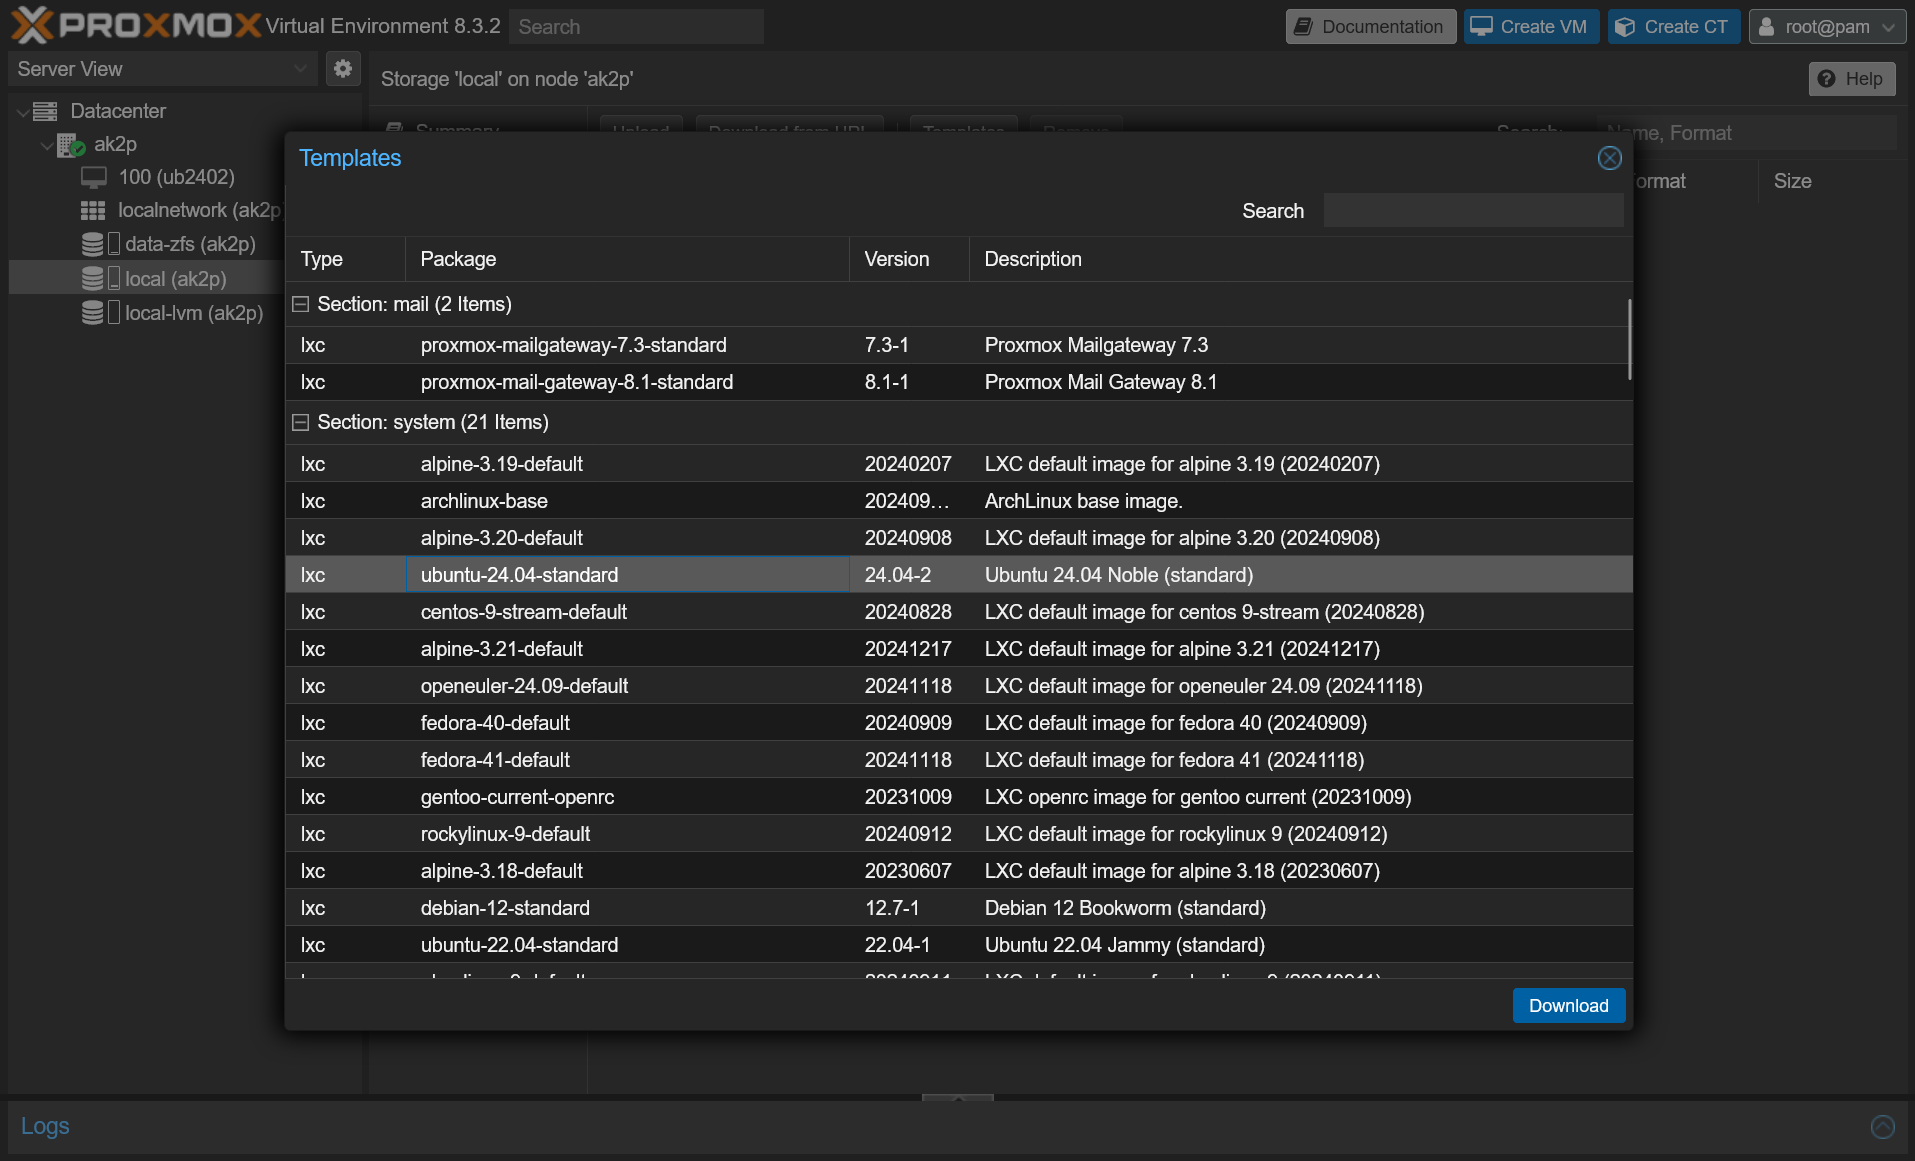
Task: Click the Datacenter server icon
Action: tap(45, 111)
